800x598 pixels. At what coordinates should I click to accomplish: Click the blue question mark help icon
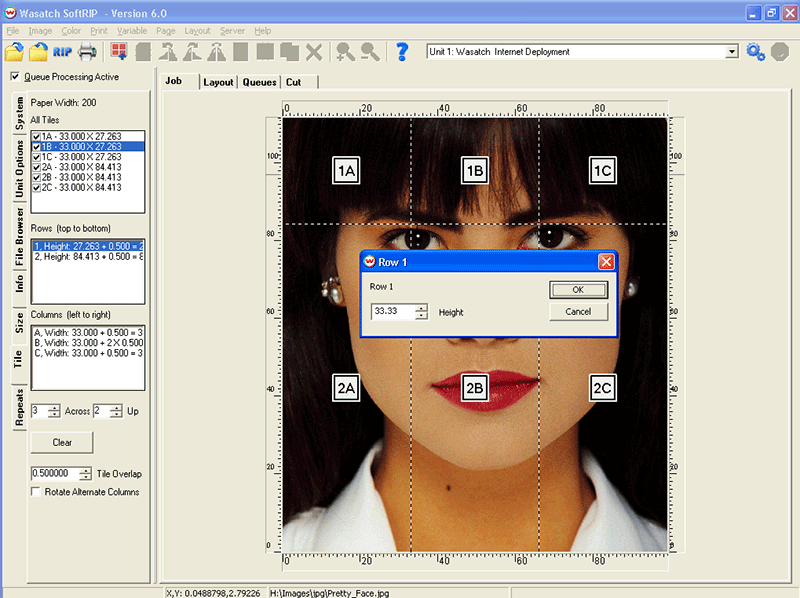pyautogui.click(x=402, y=51)
